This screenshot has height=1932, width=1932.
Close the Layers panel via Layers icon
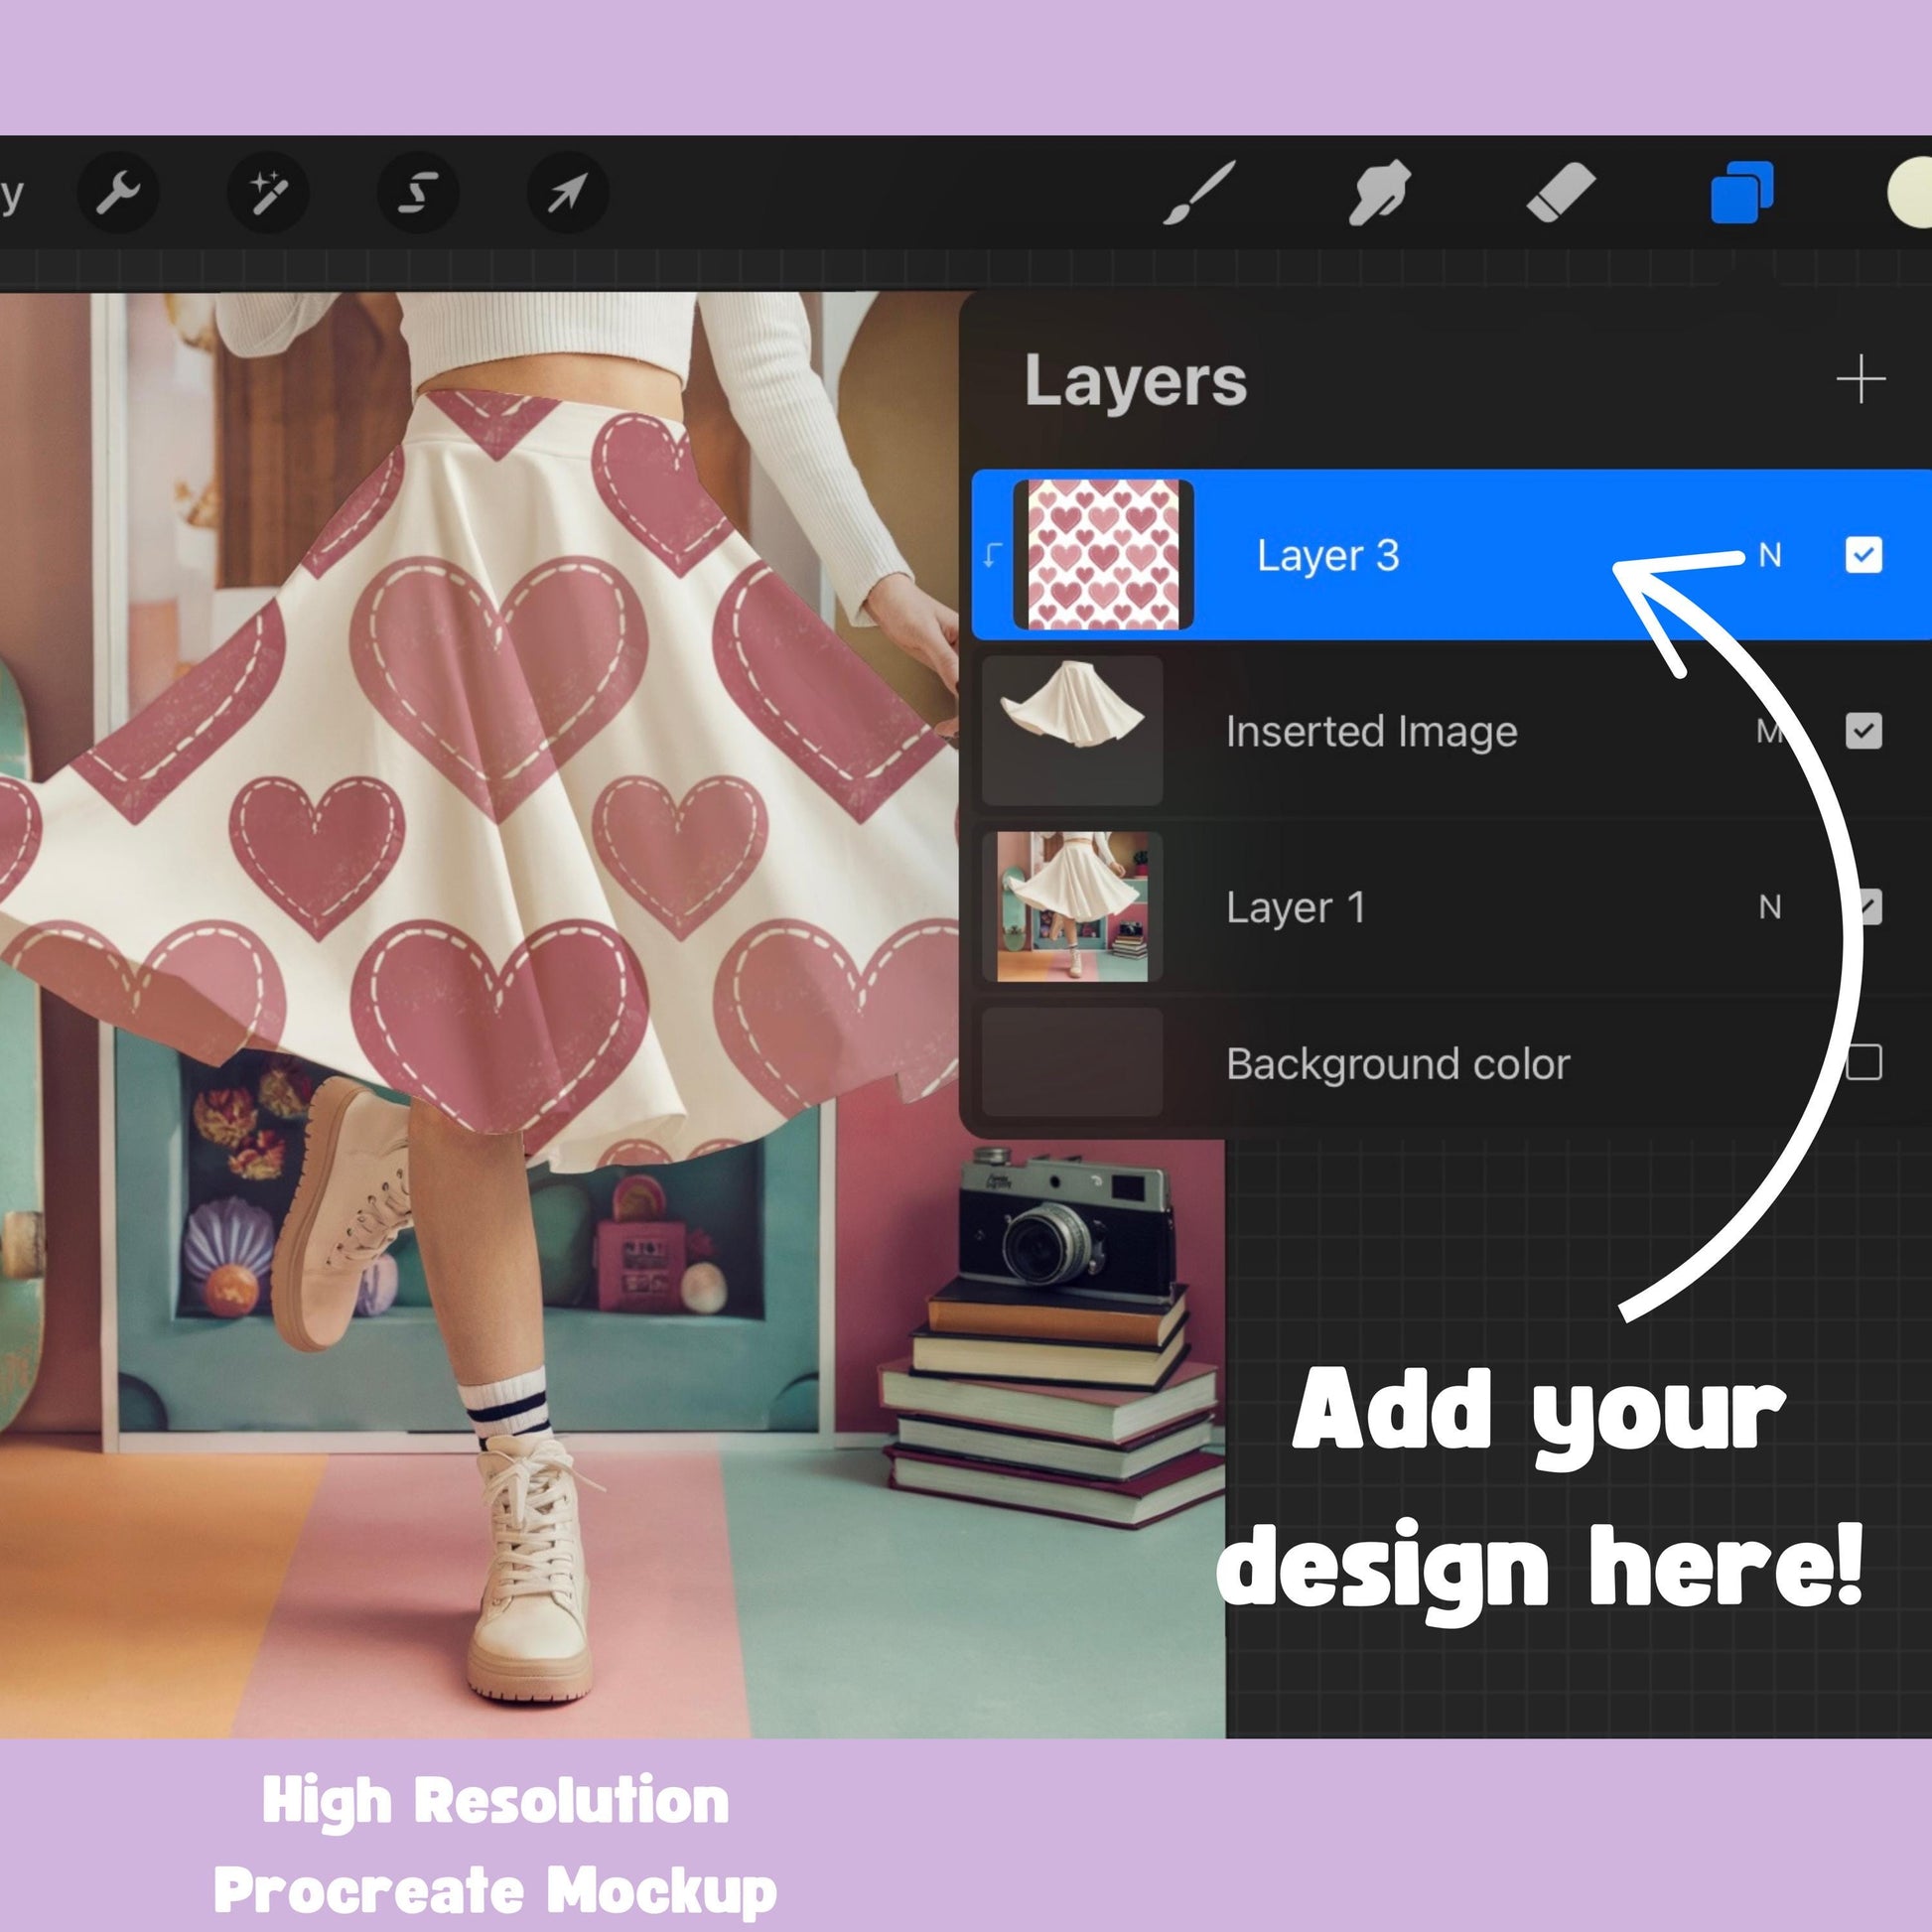1741,191
